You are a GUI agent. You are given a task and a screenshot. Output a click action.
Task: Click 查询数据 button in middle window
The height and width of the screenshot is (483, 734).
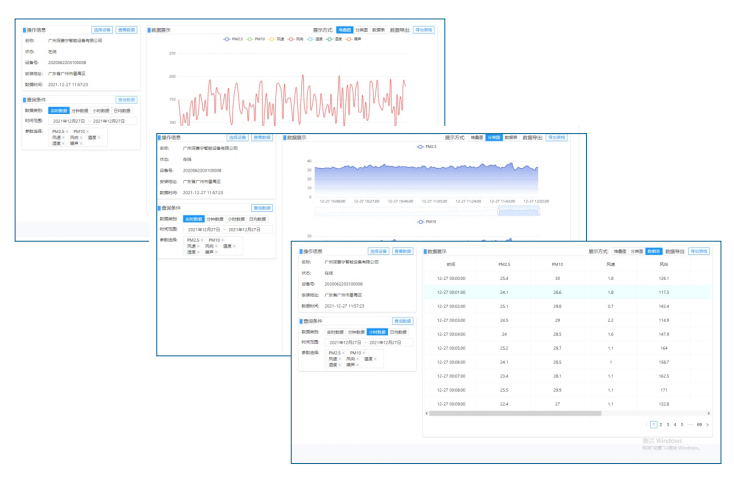(260, 208)
